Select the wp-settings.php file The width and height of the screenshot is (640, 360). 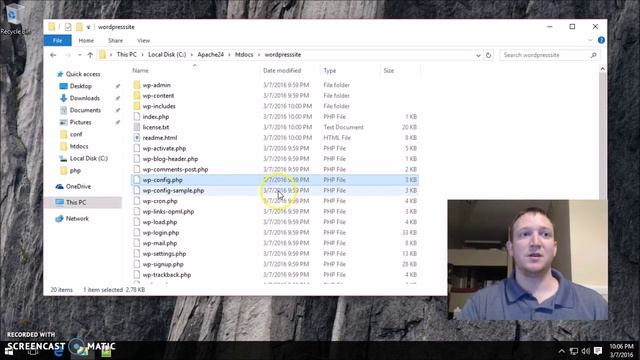click(x=164, y=254)
